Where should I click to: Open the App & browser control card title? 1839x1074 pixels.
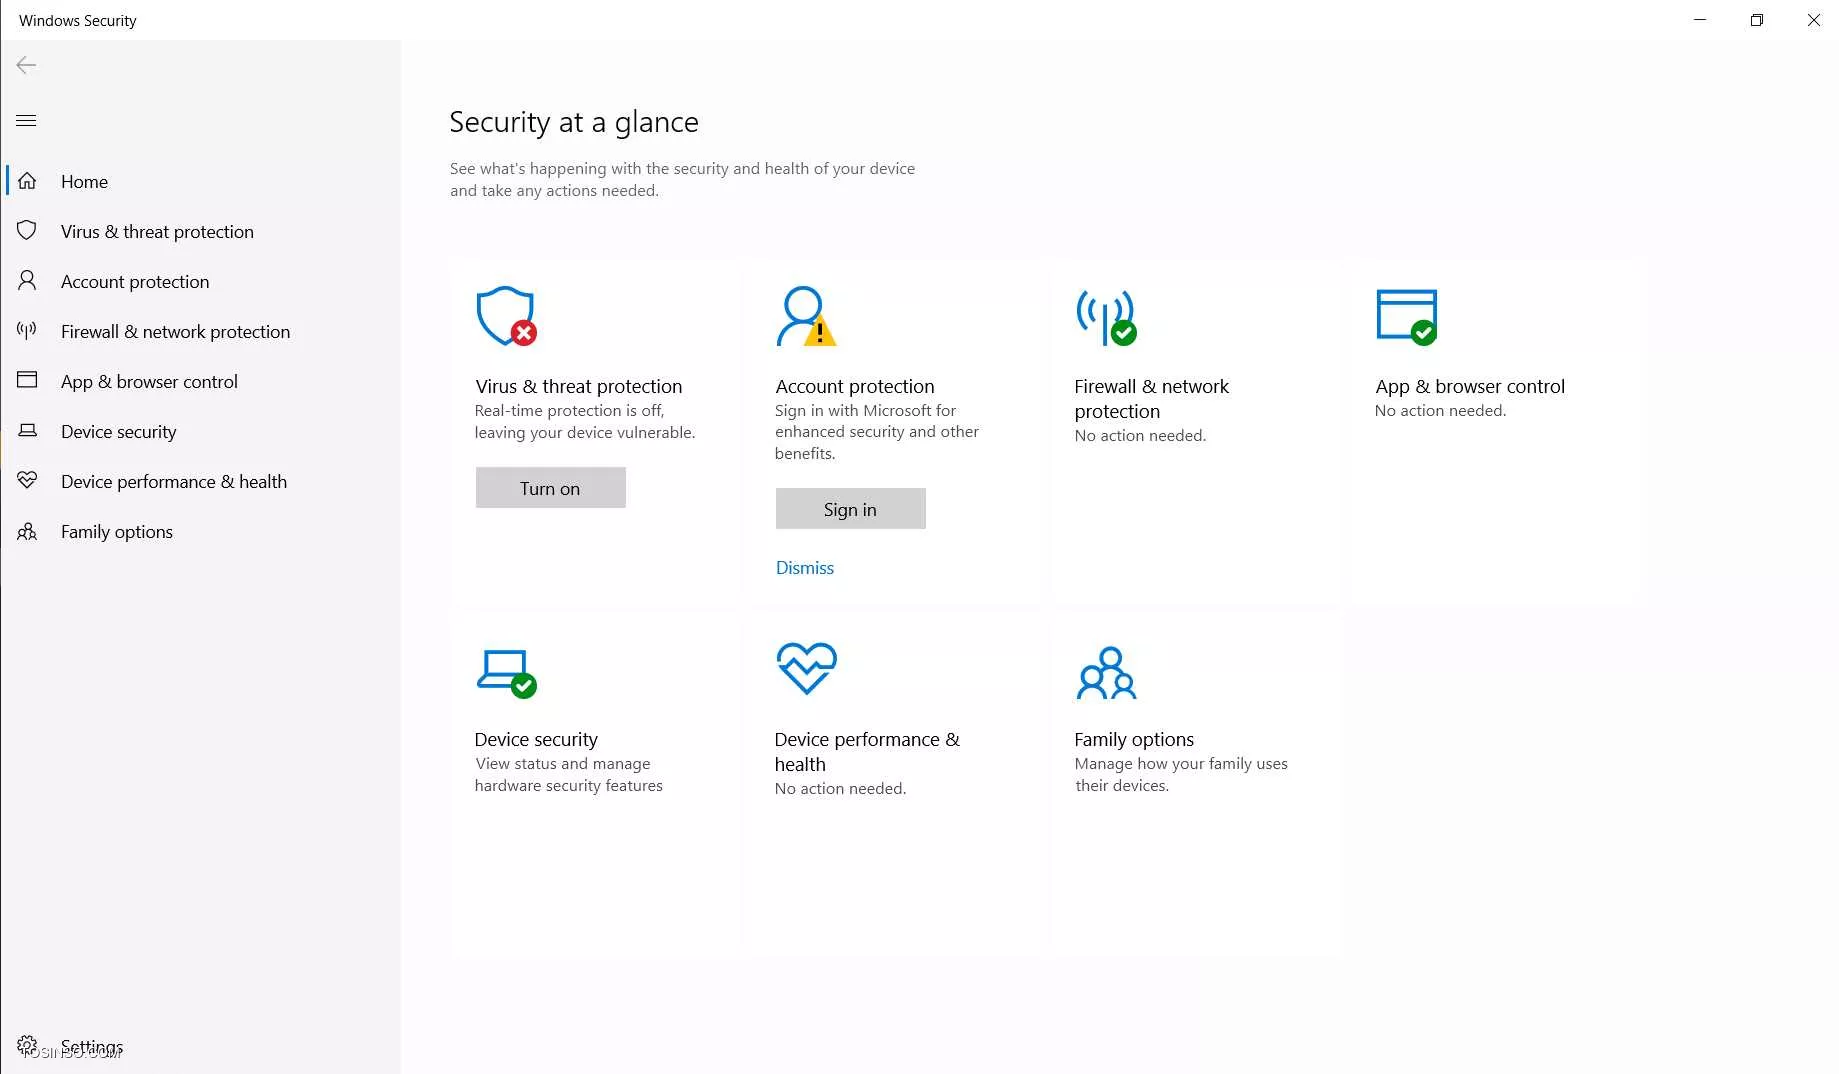(1469, 386)
